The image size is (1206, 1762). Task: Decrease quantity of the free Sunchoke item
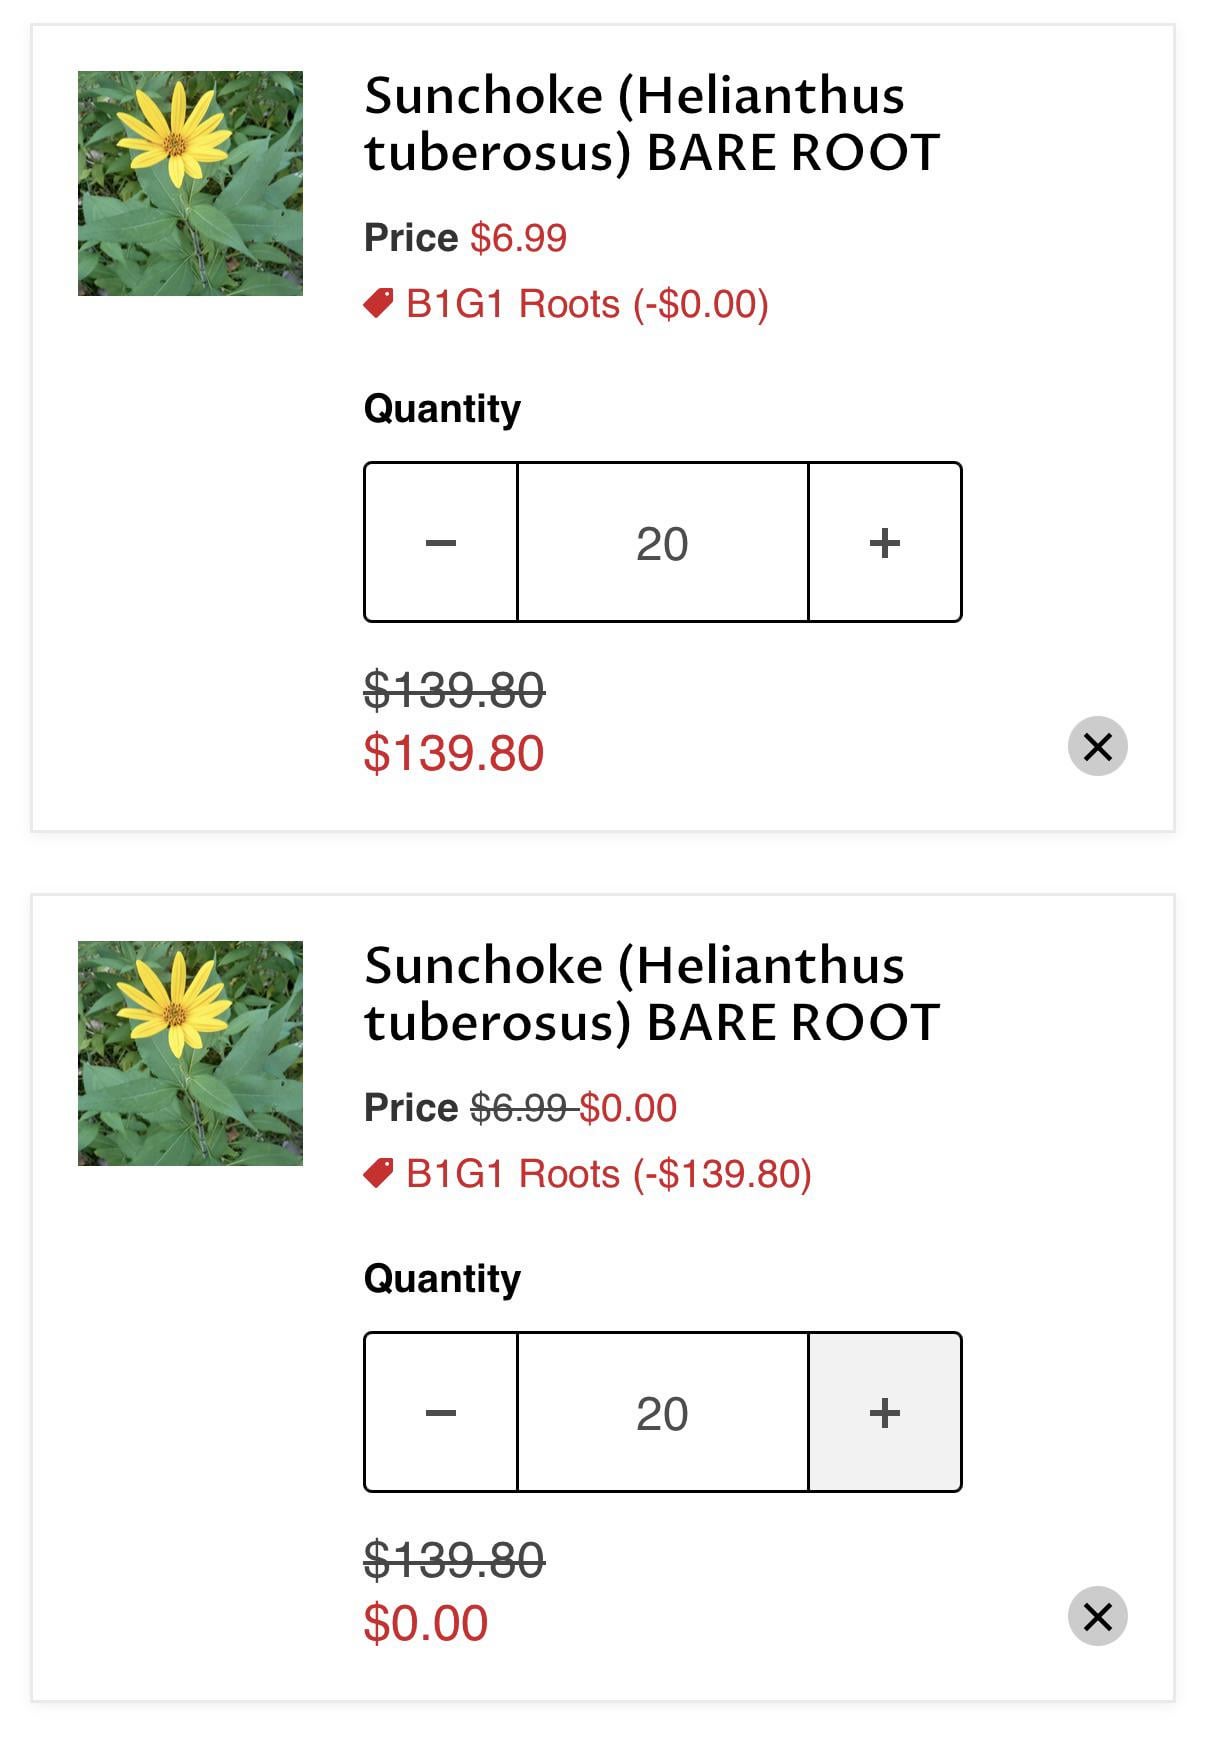[441, 1412]
